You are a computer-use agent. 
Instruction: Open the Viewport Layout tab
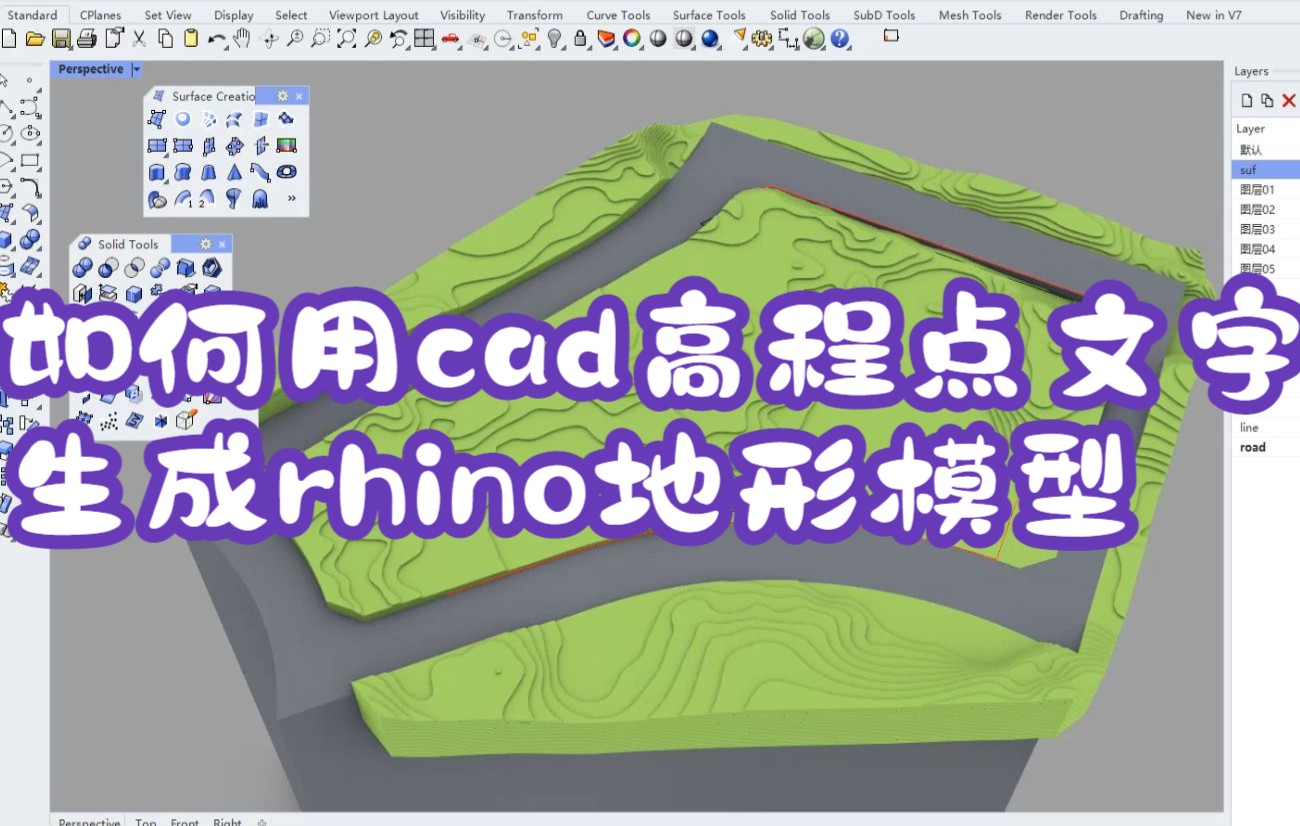[374, 15]
